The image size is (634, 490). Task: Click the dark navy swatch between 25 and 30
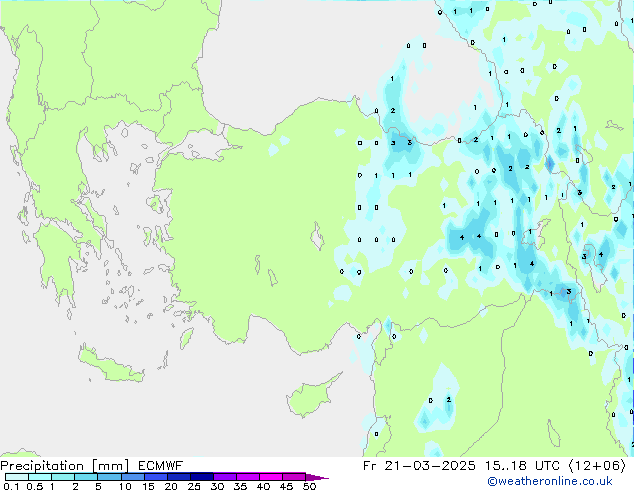(201, 477)
